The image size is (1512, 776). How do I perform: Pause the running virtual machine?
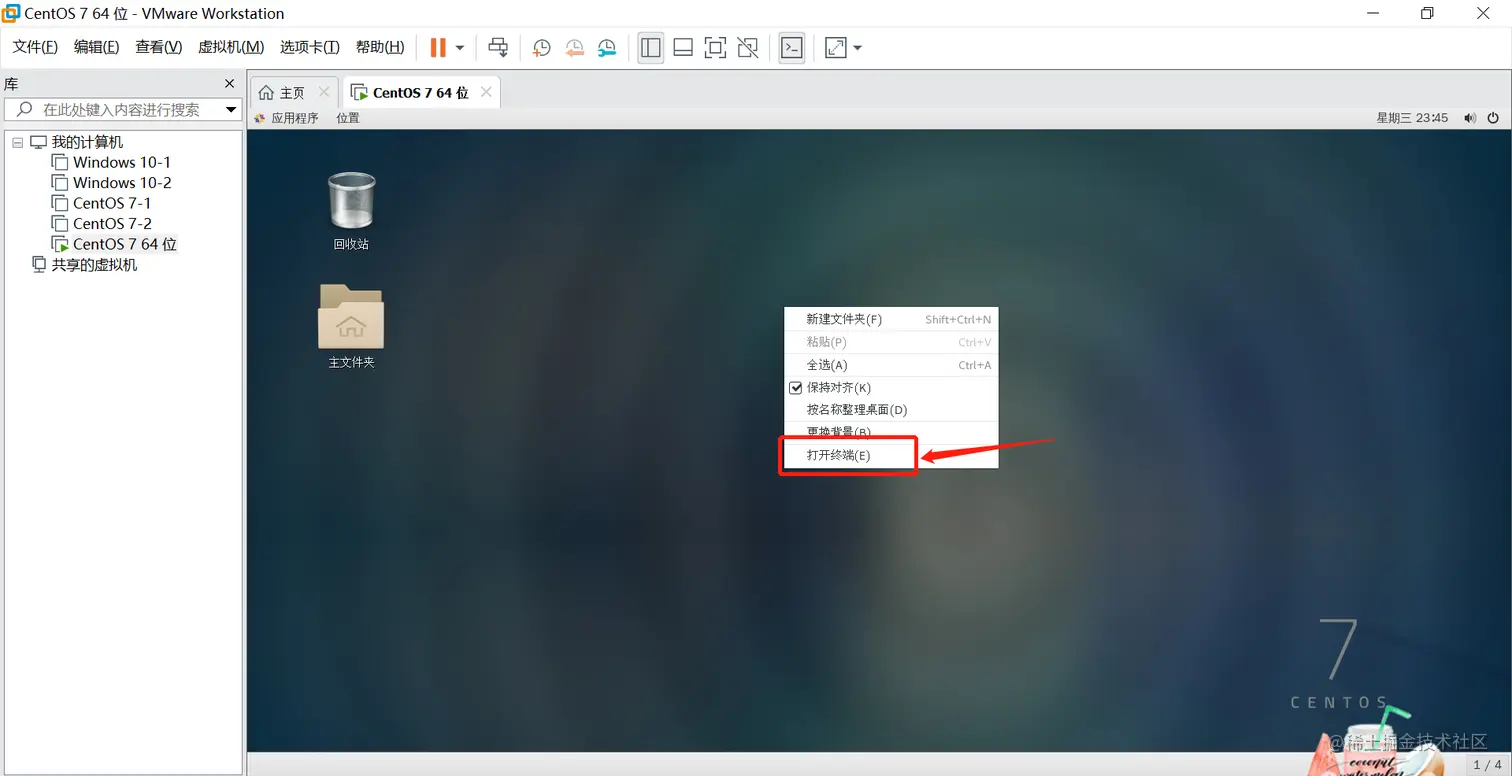click(438, 47)
